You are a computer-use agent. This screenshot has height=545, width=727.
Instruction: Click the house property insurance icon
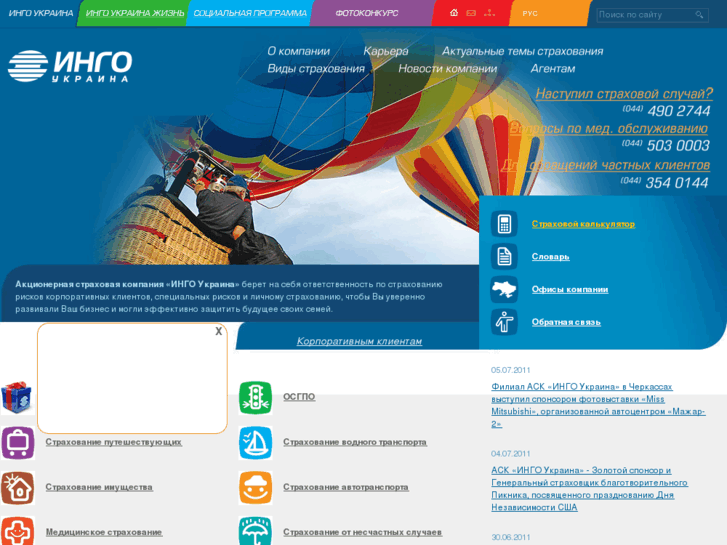[18, 487]
